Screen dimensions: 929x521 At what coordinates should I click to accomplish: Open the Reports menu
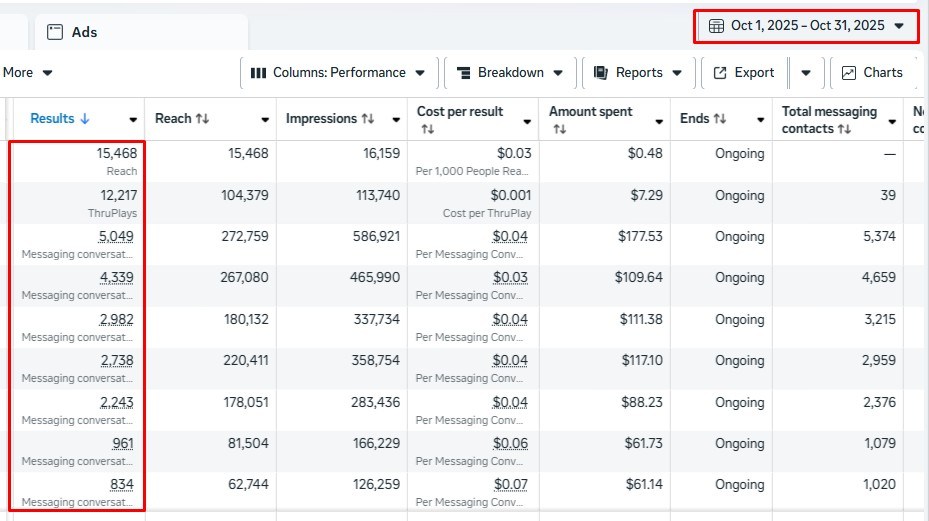(x=639, y=72)
